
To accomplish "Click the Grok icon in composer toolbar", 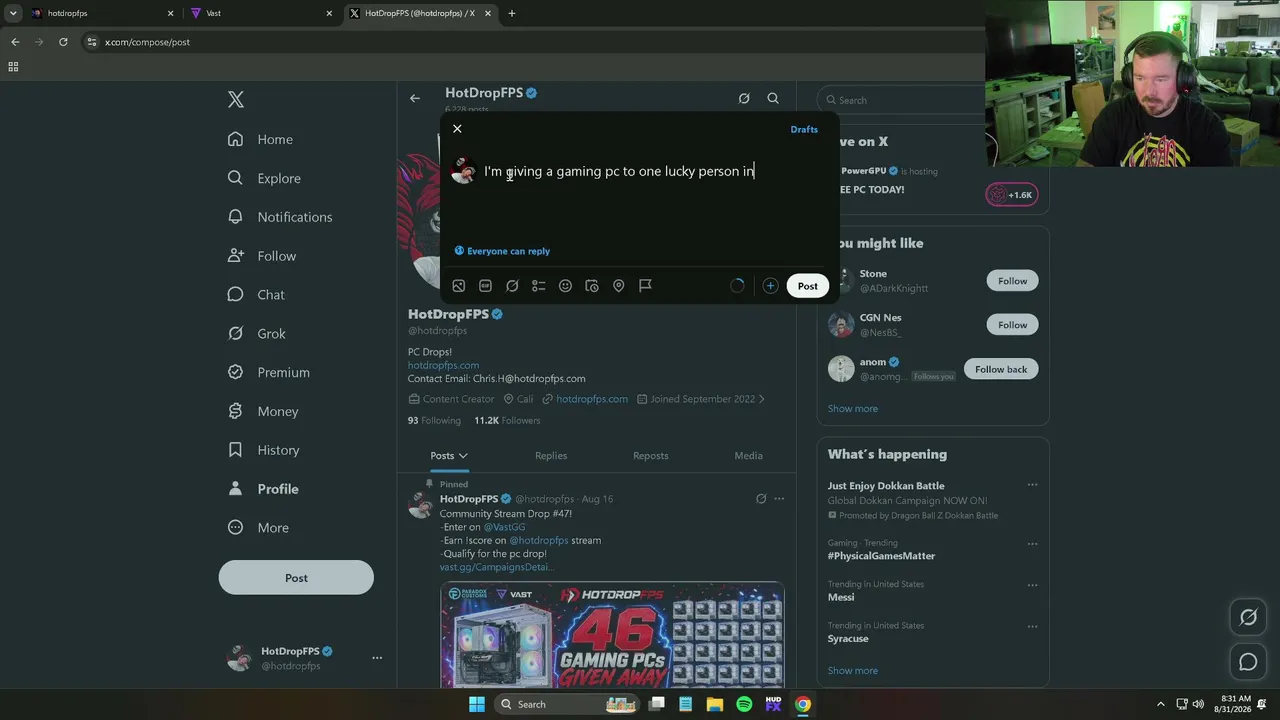I will [512, 286].
